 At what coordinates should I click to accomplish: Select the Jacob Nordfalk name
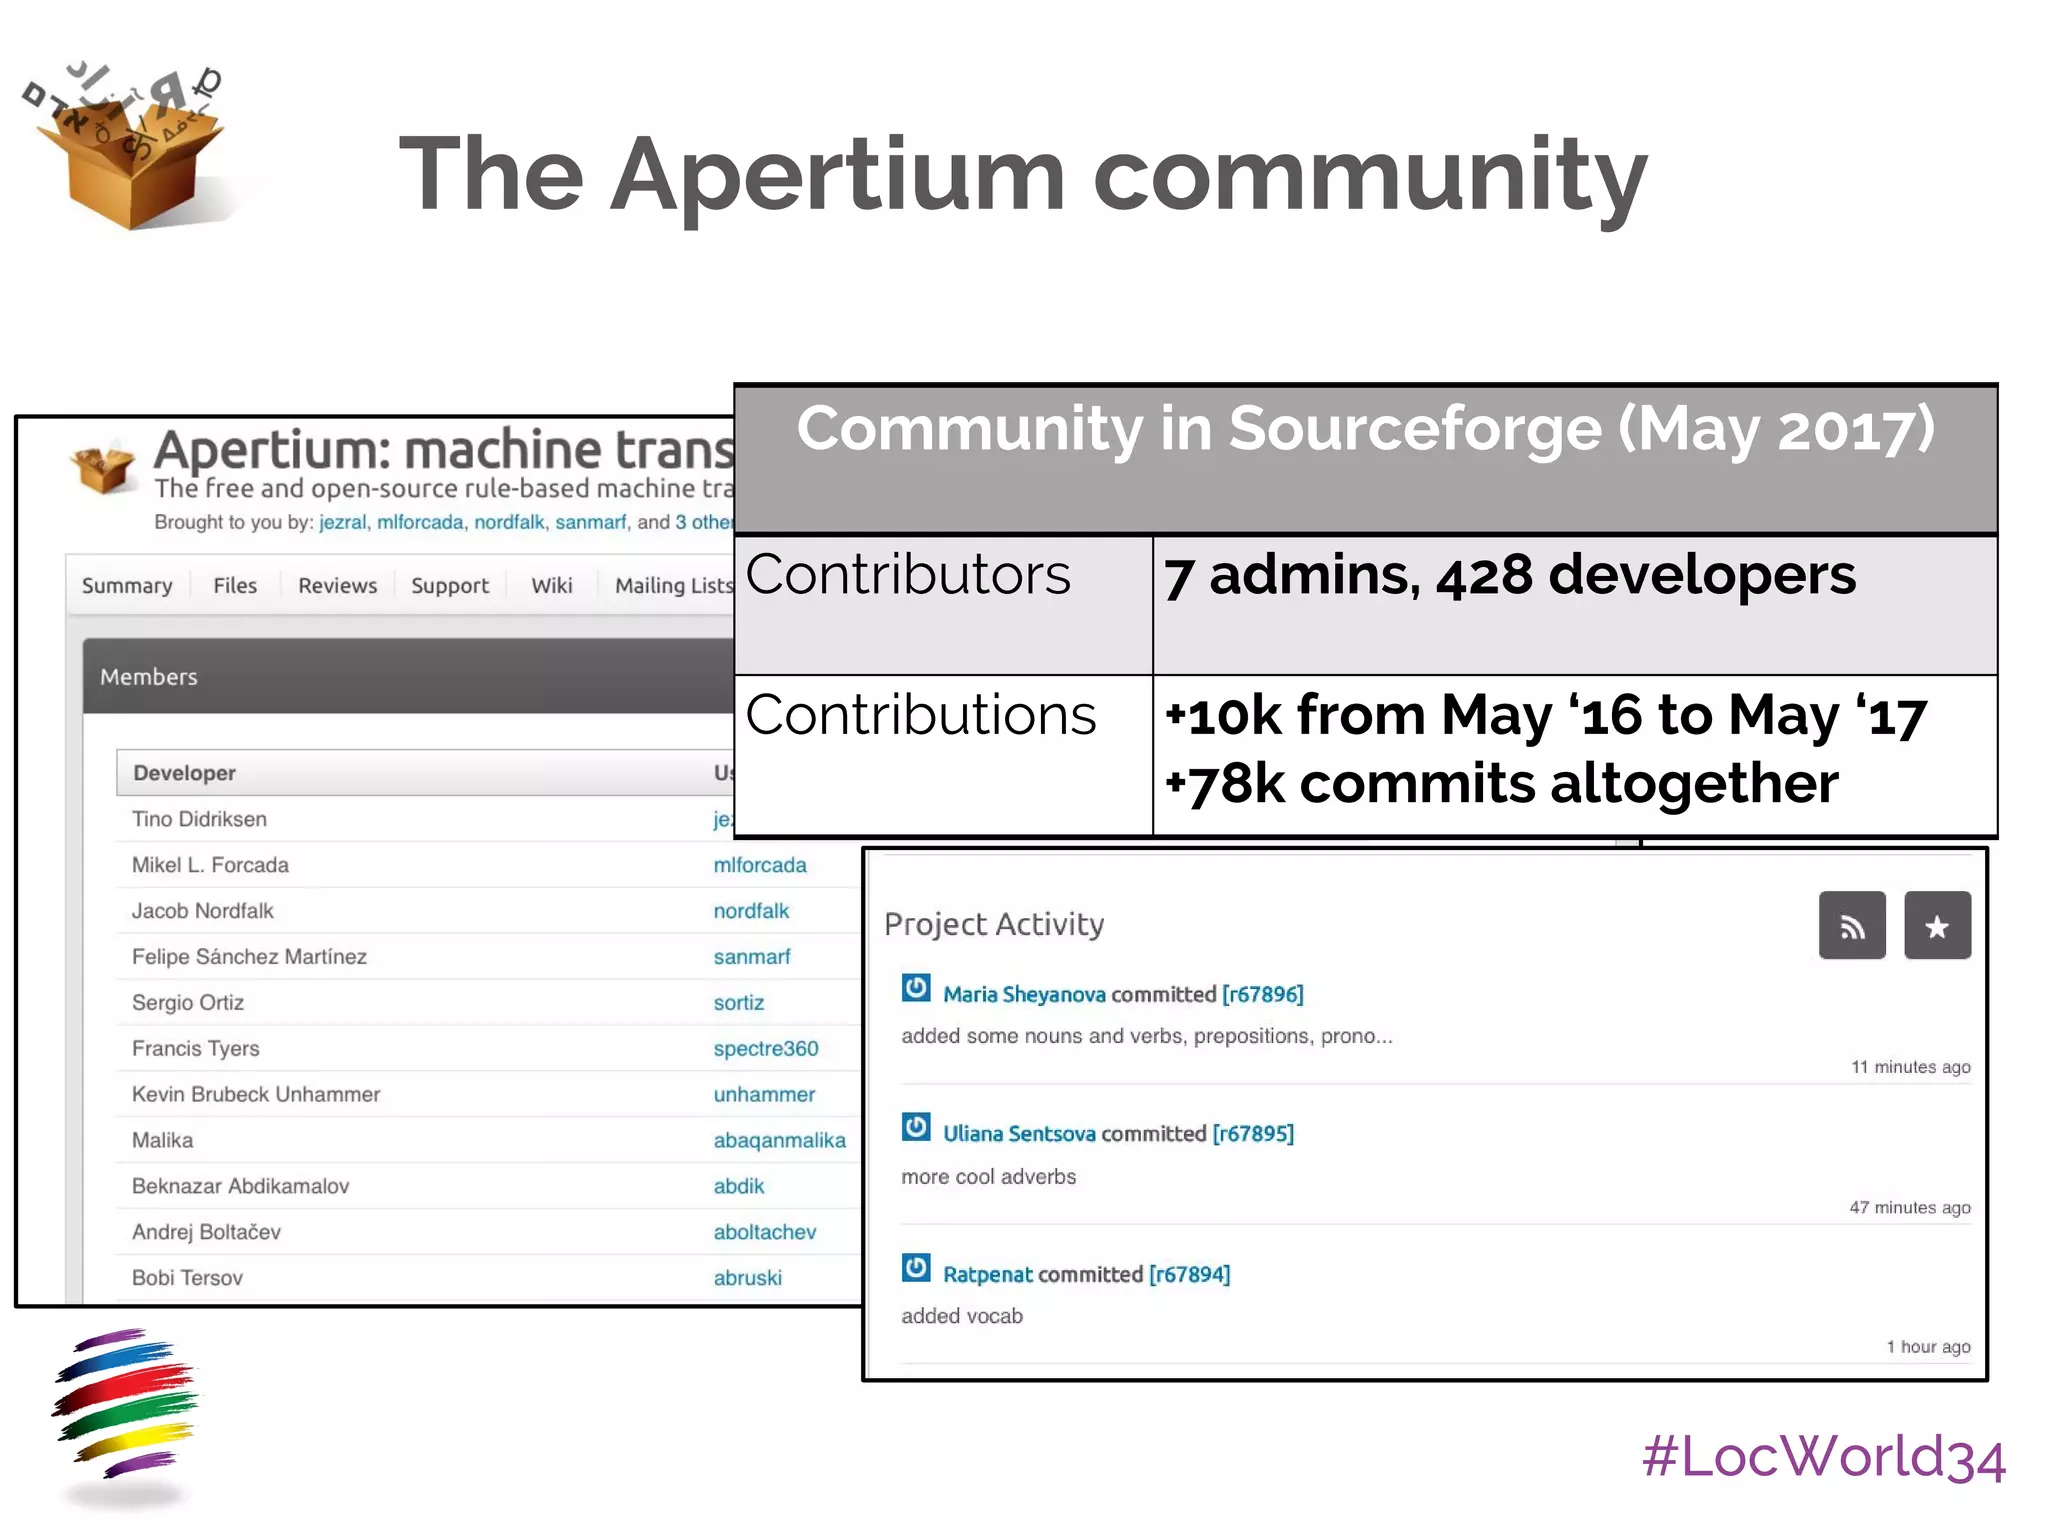click(202, 911)
